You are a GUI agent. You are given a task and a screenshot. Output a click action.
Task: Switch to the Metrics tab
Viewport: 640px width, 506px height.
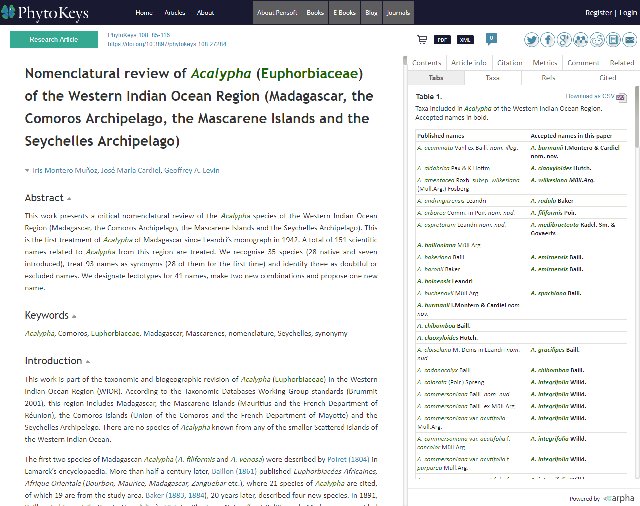tap(544, 63)
